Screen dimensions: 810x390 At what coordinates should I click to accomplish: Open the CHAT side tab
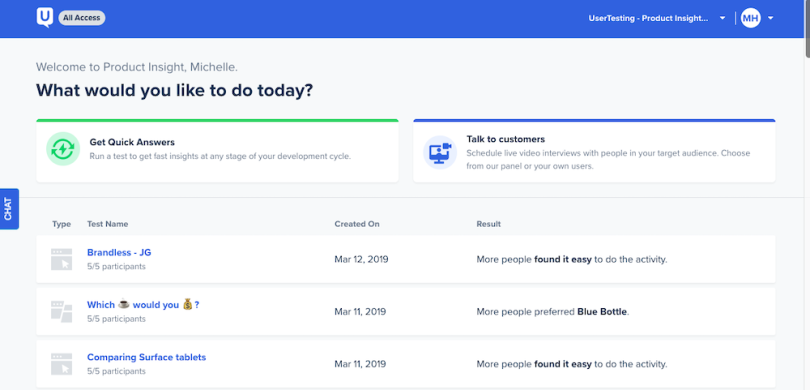(9, 209)
